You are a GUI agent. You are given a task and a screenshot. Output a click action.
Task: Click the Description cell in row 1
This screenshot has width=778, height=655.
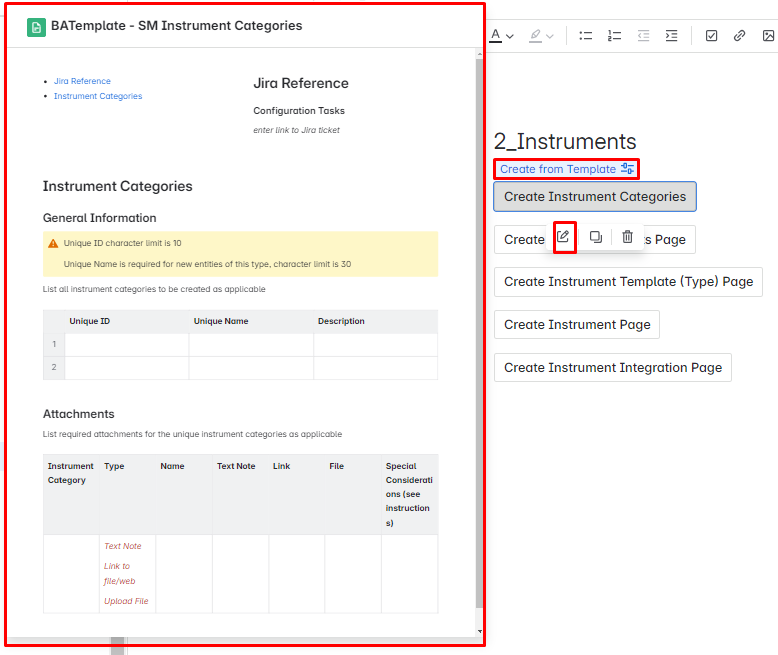pos(376,344)
